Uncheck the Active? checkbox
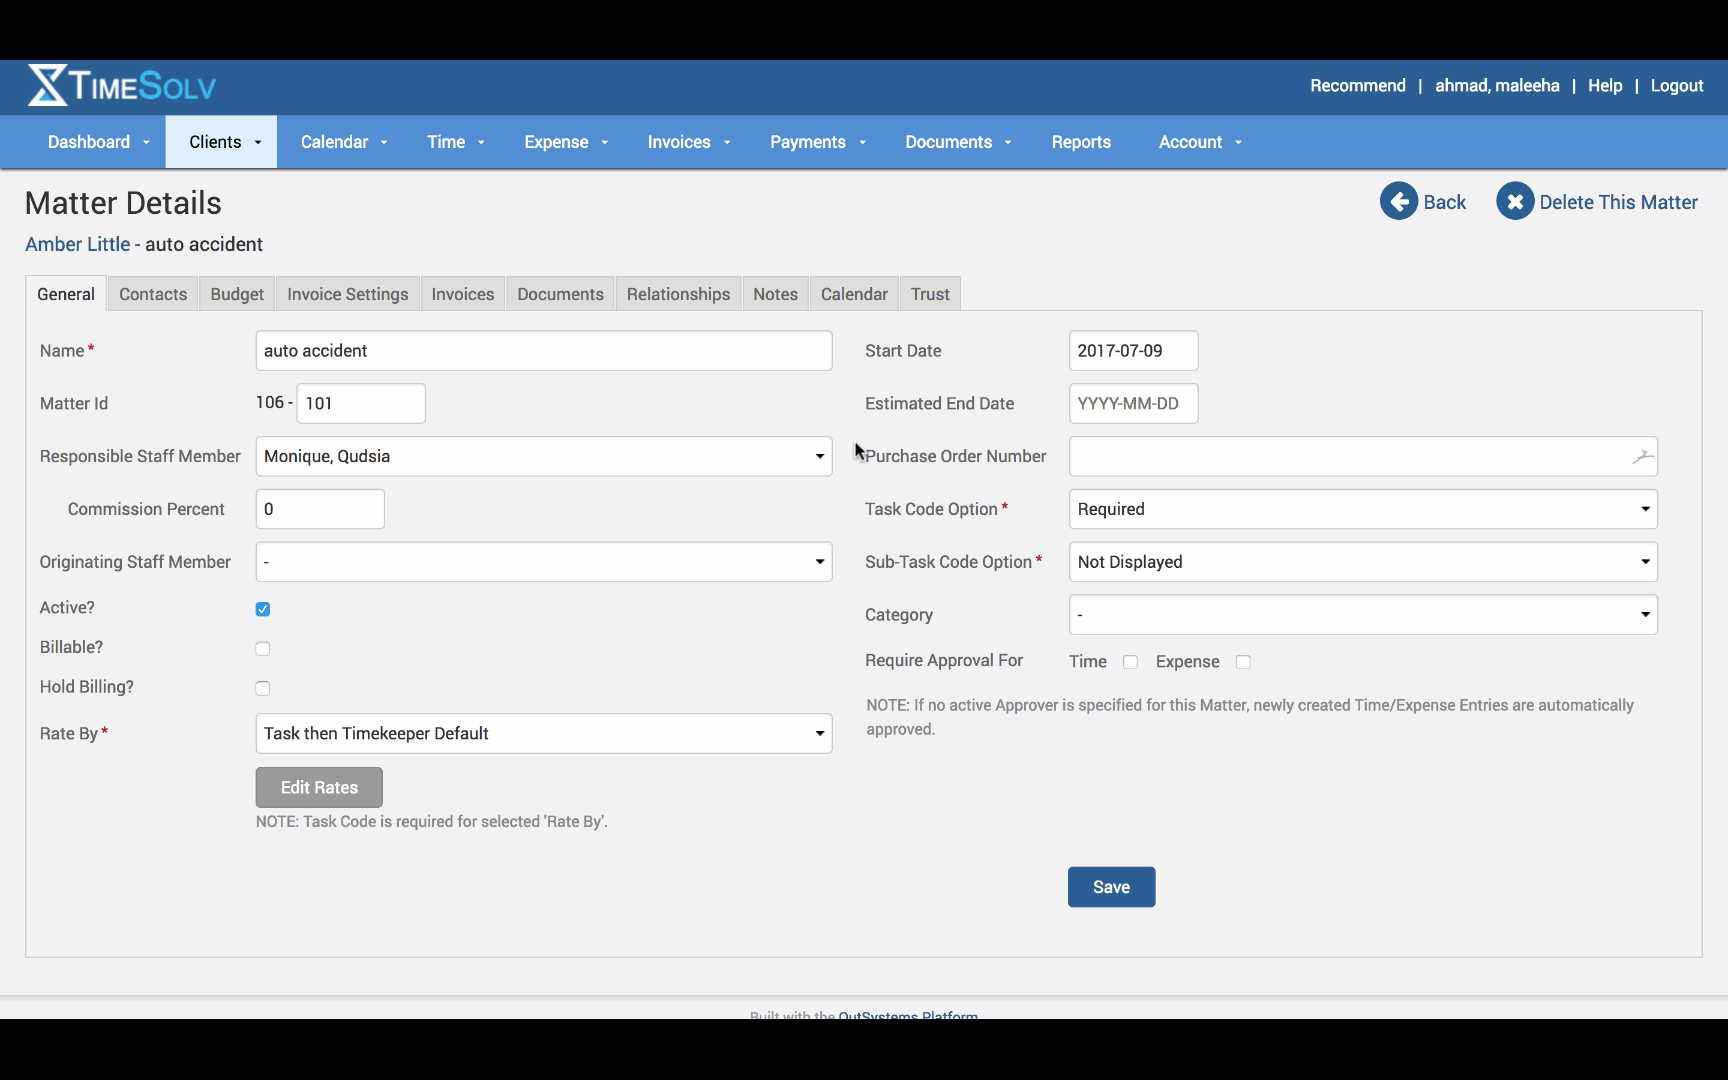The height and width of the screenshot is (1080, 1728). tap(263, 609)
